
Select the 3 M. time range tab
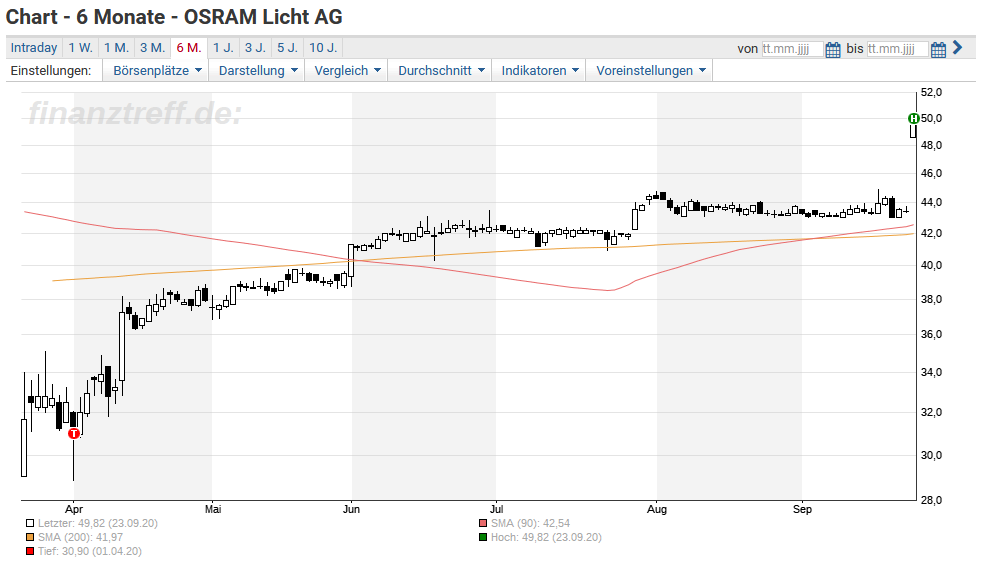pyautogui.click(x=152, y=48)
